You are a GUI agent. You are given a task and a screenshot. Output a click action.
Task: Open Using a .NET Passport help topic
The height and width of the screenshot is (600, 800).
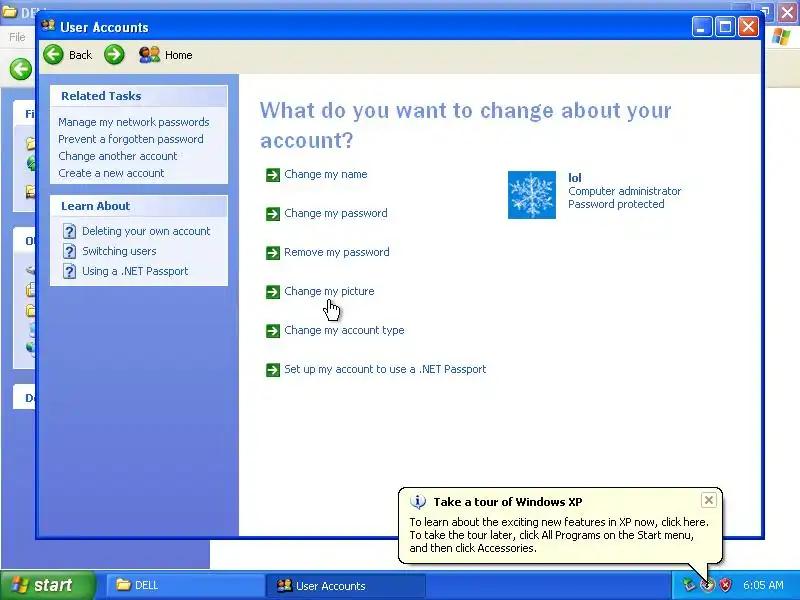click(135, 271)
